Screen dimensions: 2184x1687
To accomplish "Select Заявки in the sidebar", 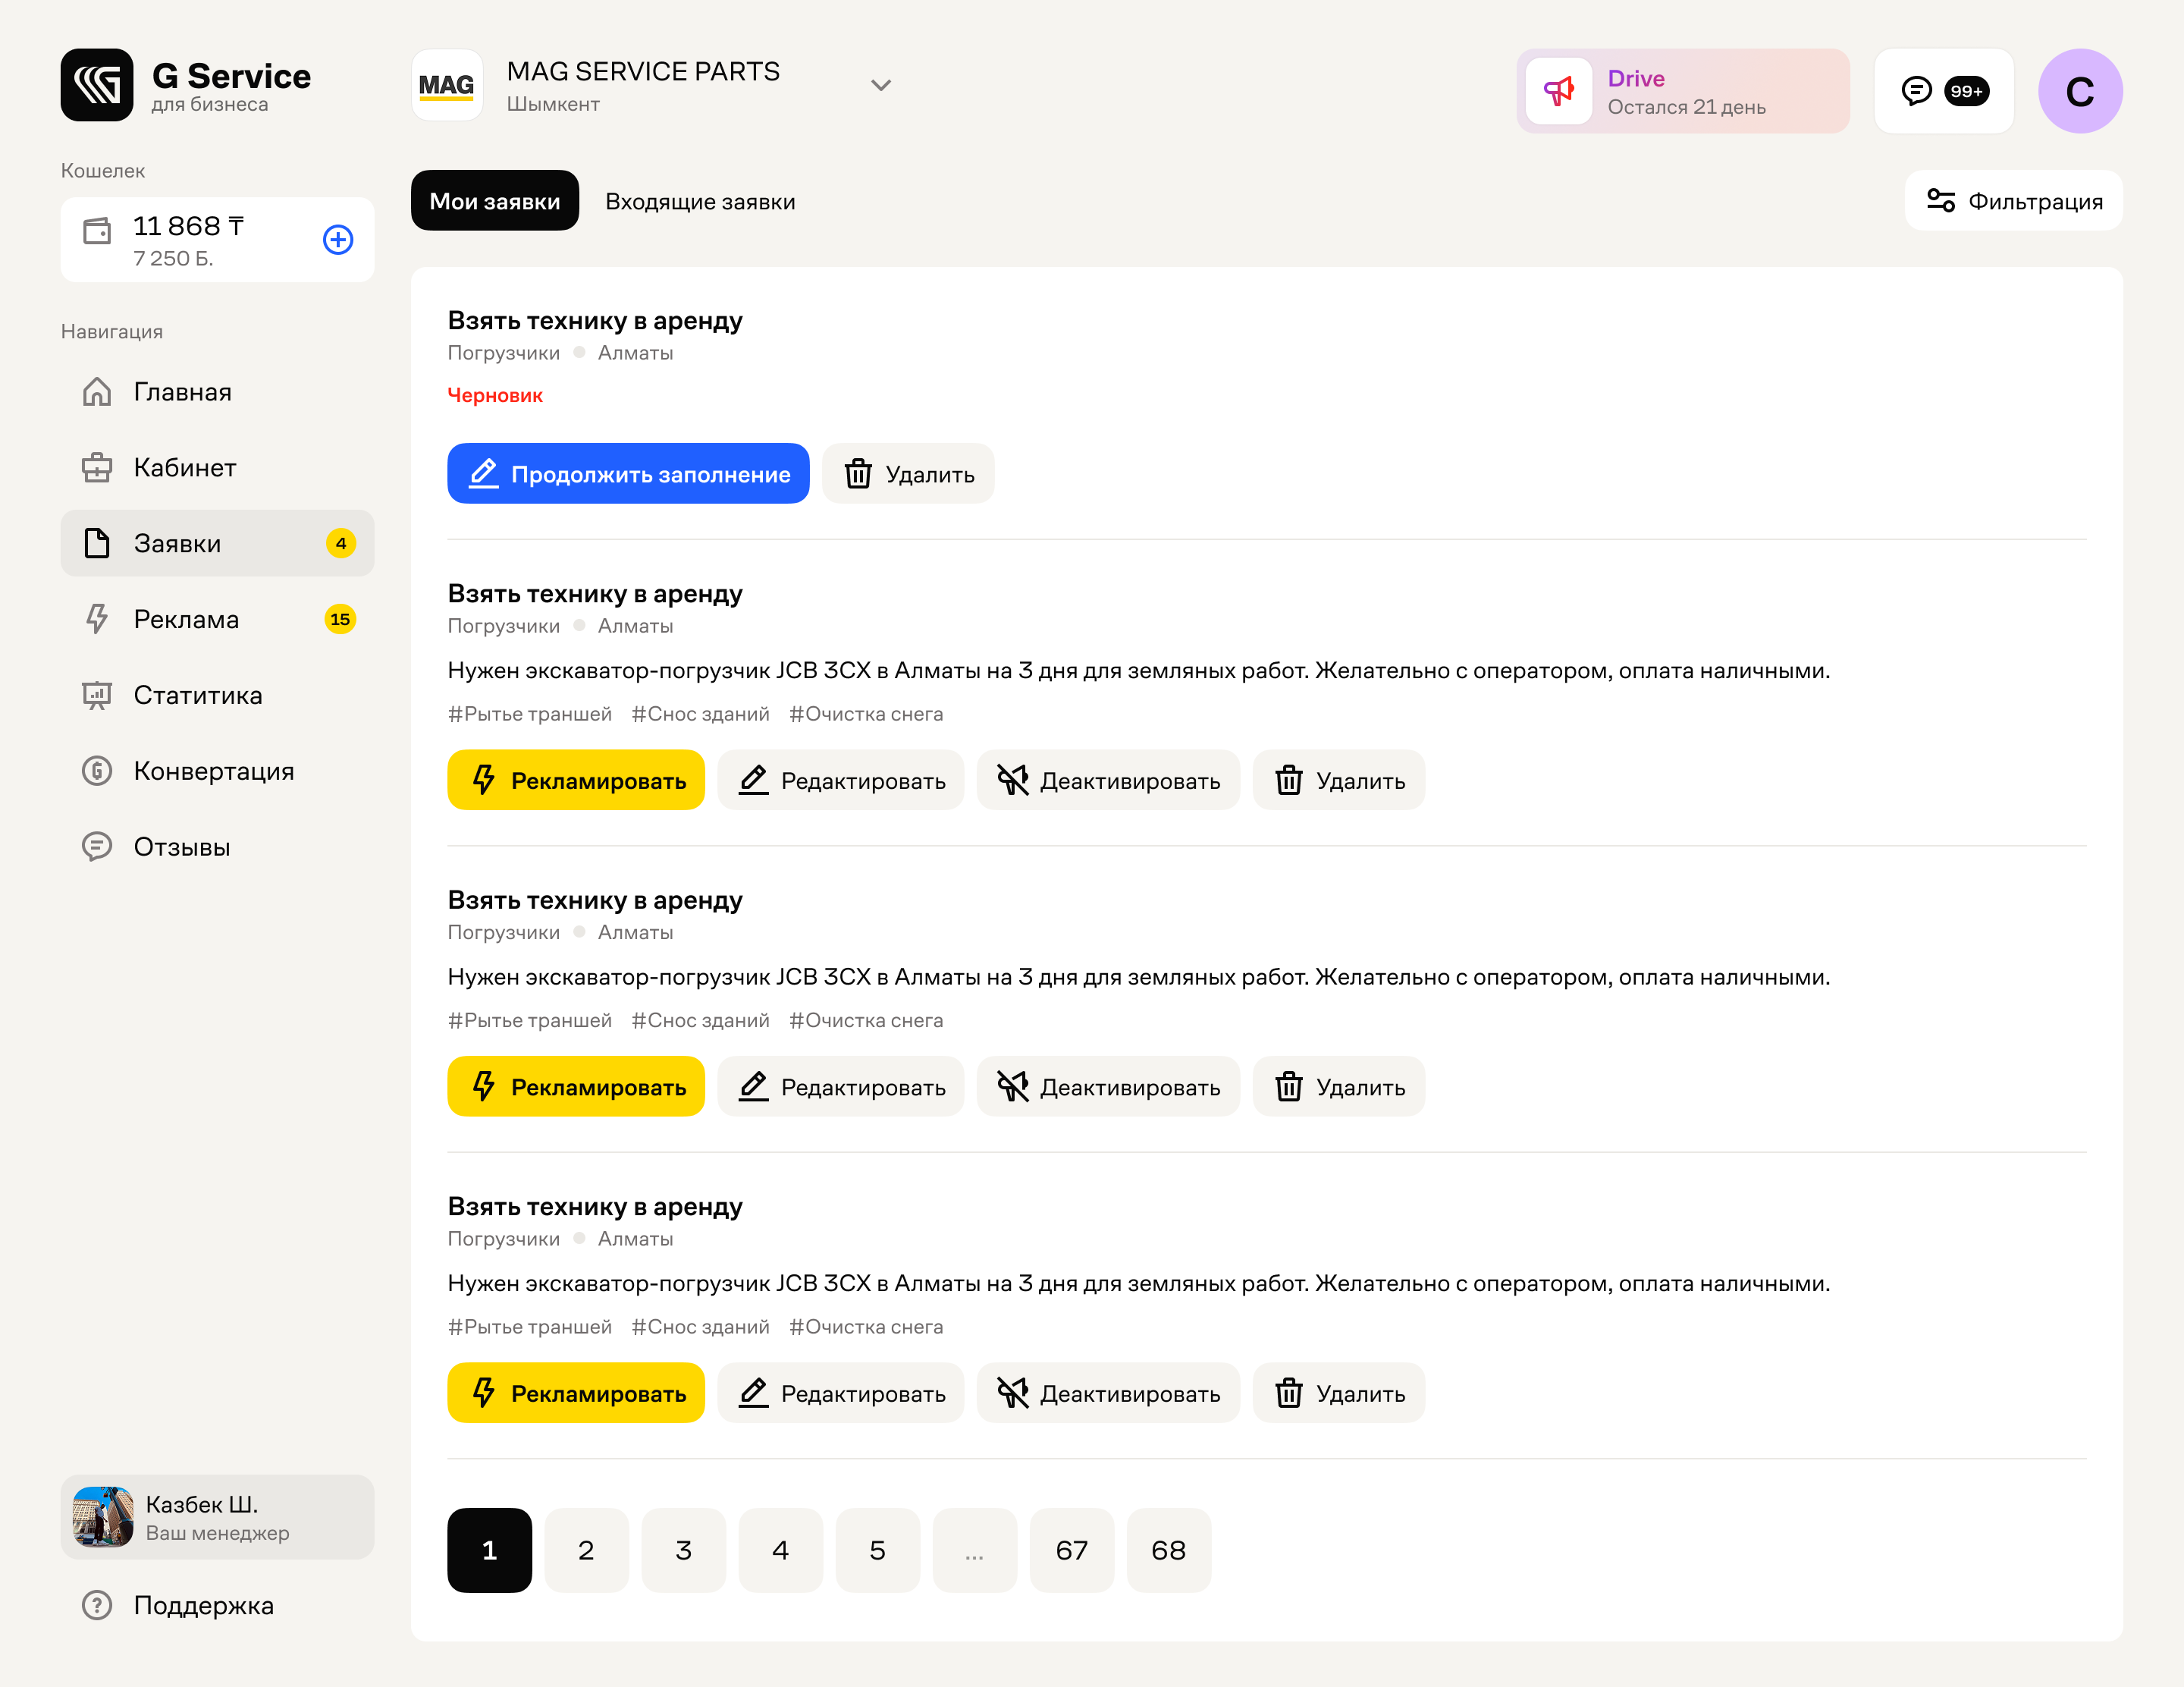I will pyautogui.click(x=217, y=543).
